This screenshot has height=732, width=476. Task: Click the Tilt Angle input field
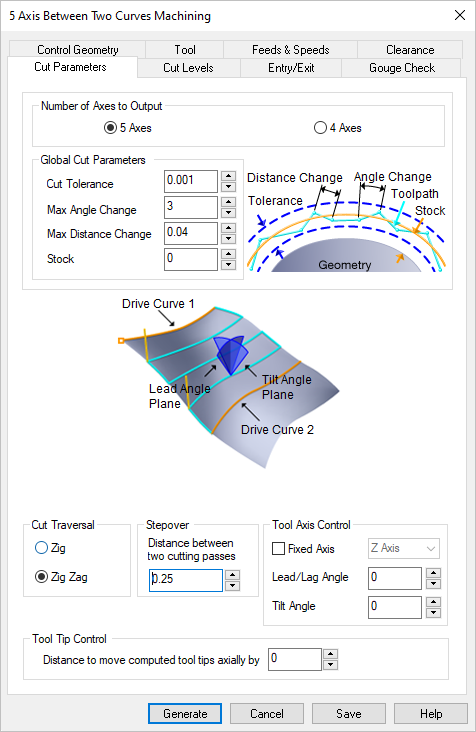(x=395, y=607)
